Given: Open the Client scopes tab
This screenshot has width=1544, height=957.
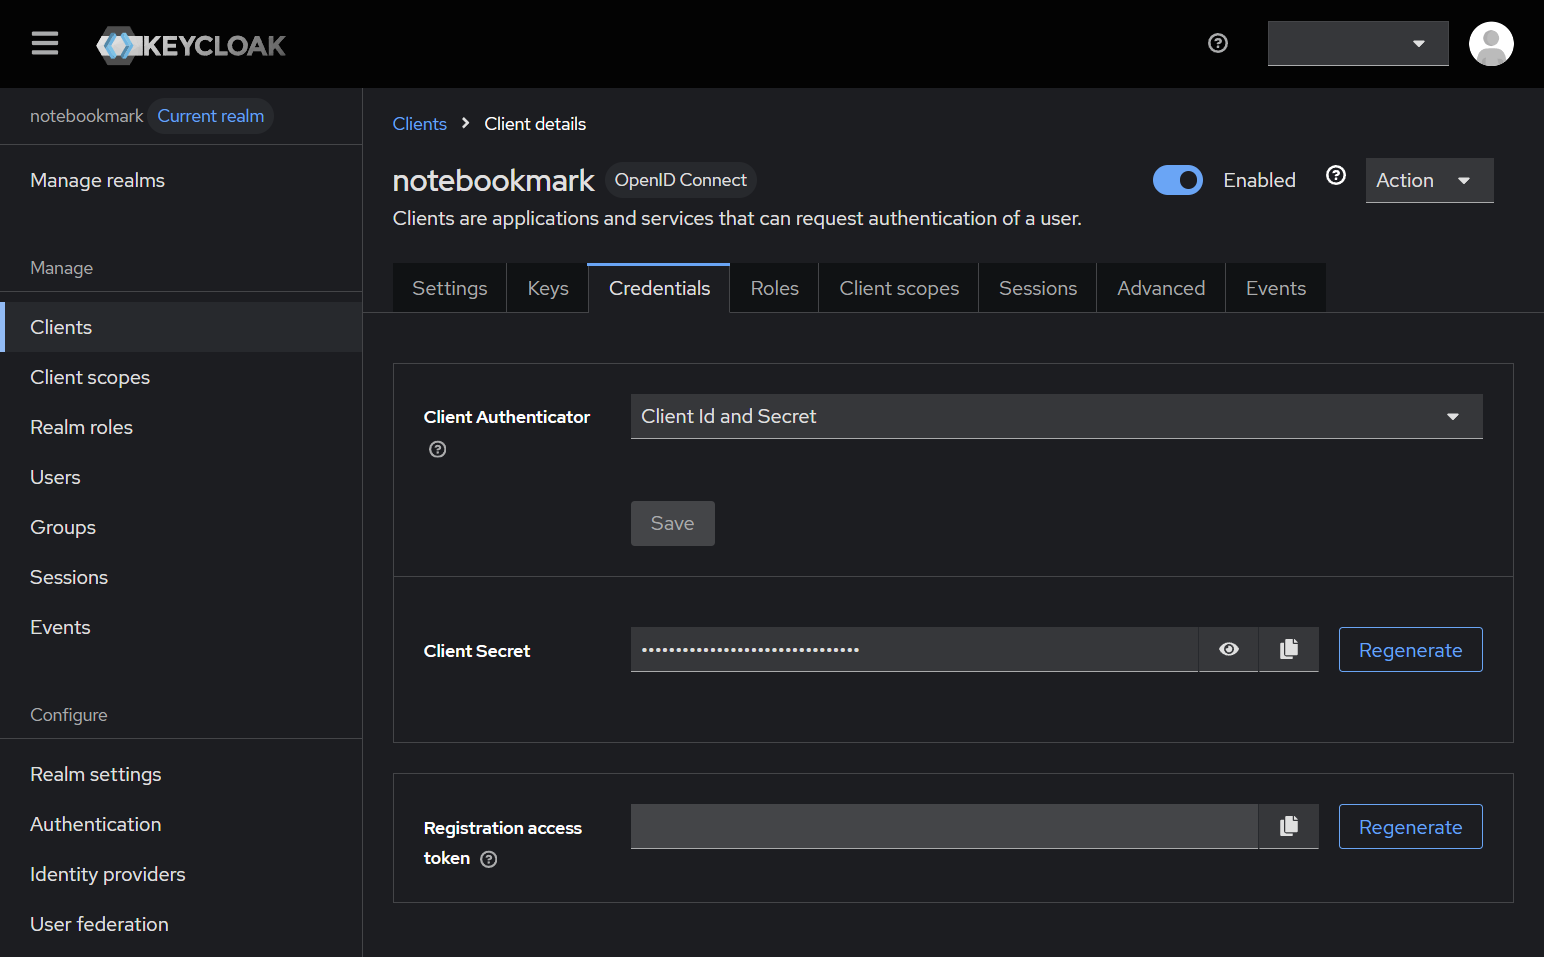Looking at the screenshot, I should click(898, 287).
